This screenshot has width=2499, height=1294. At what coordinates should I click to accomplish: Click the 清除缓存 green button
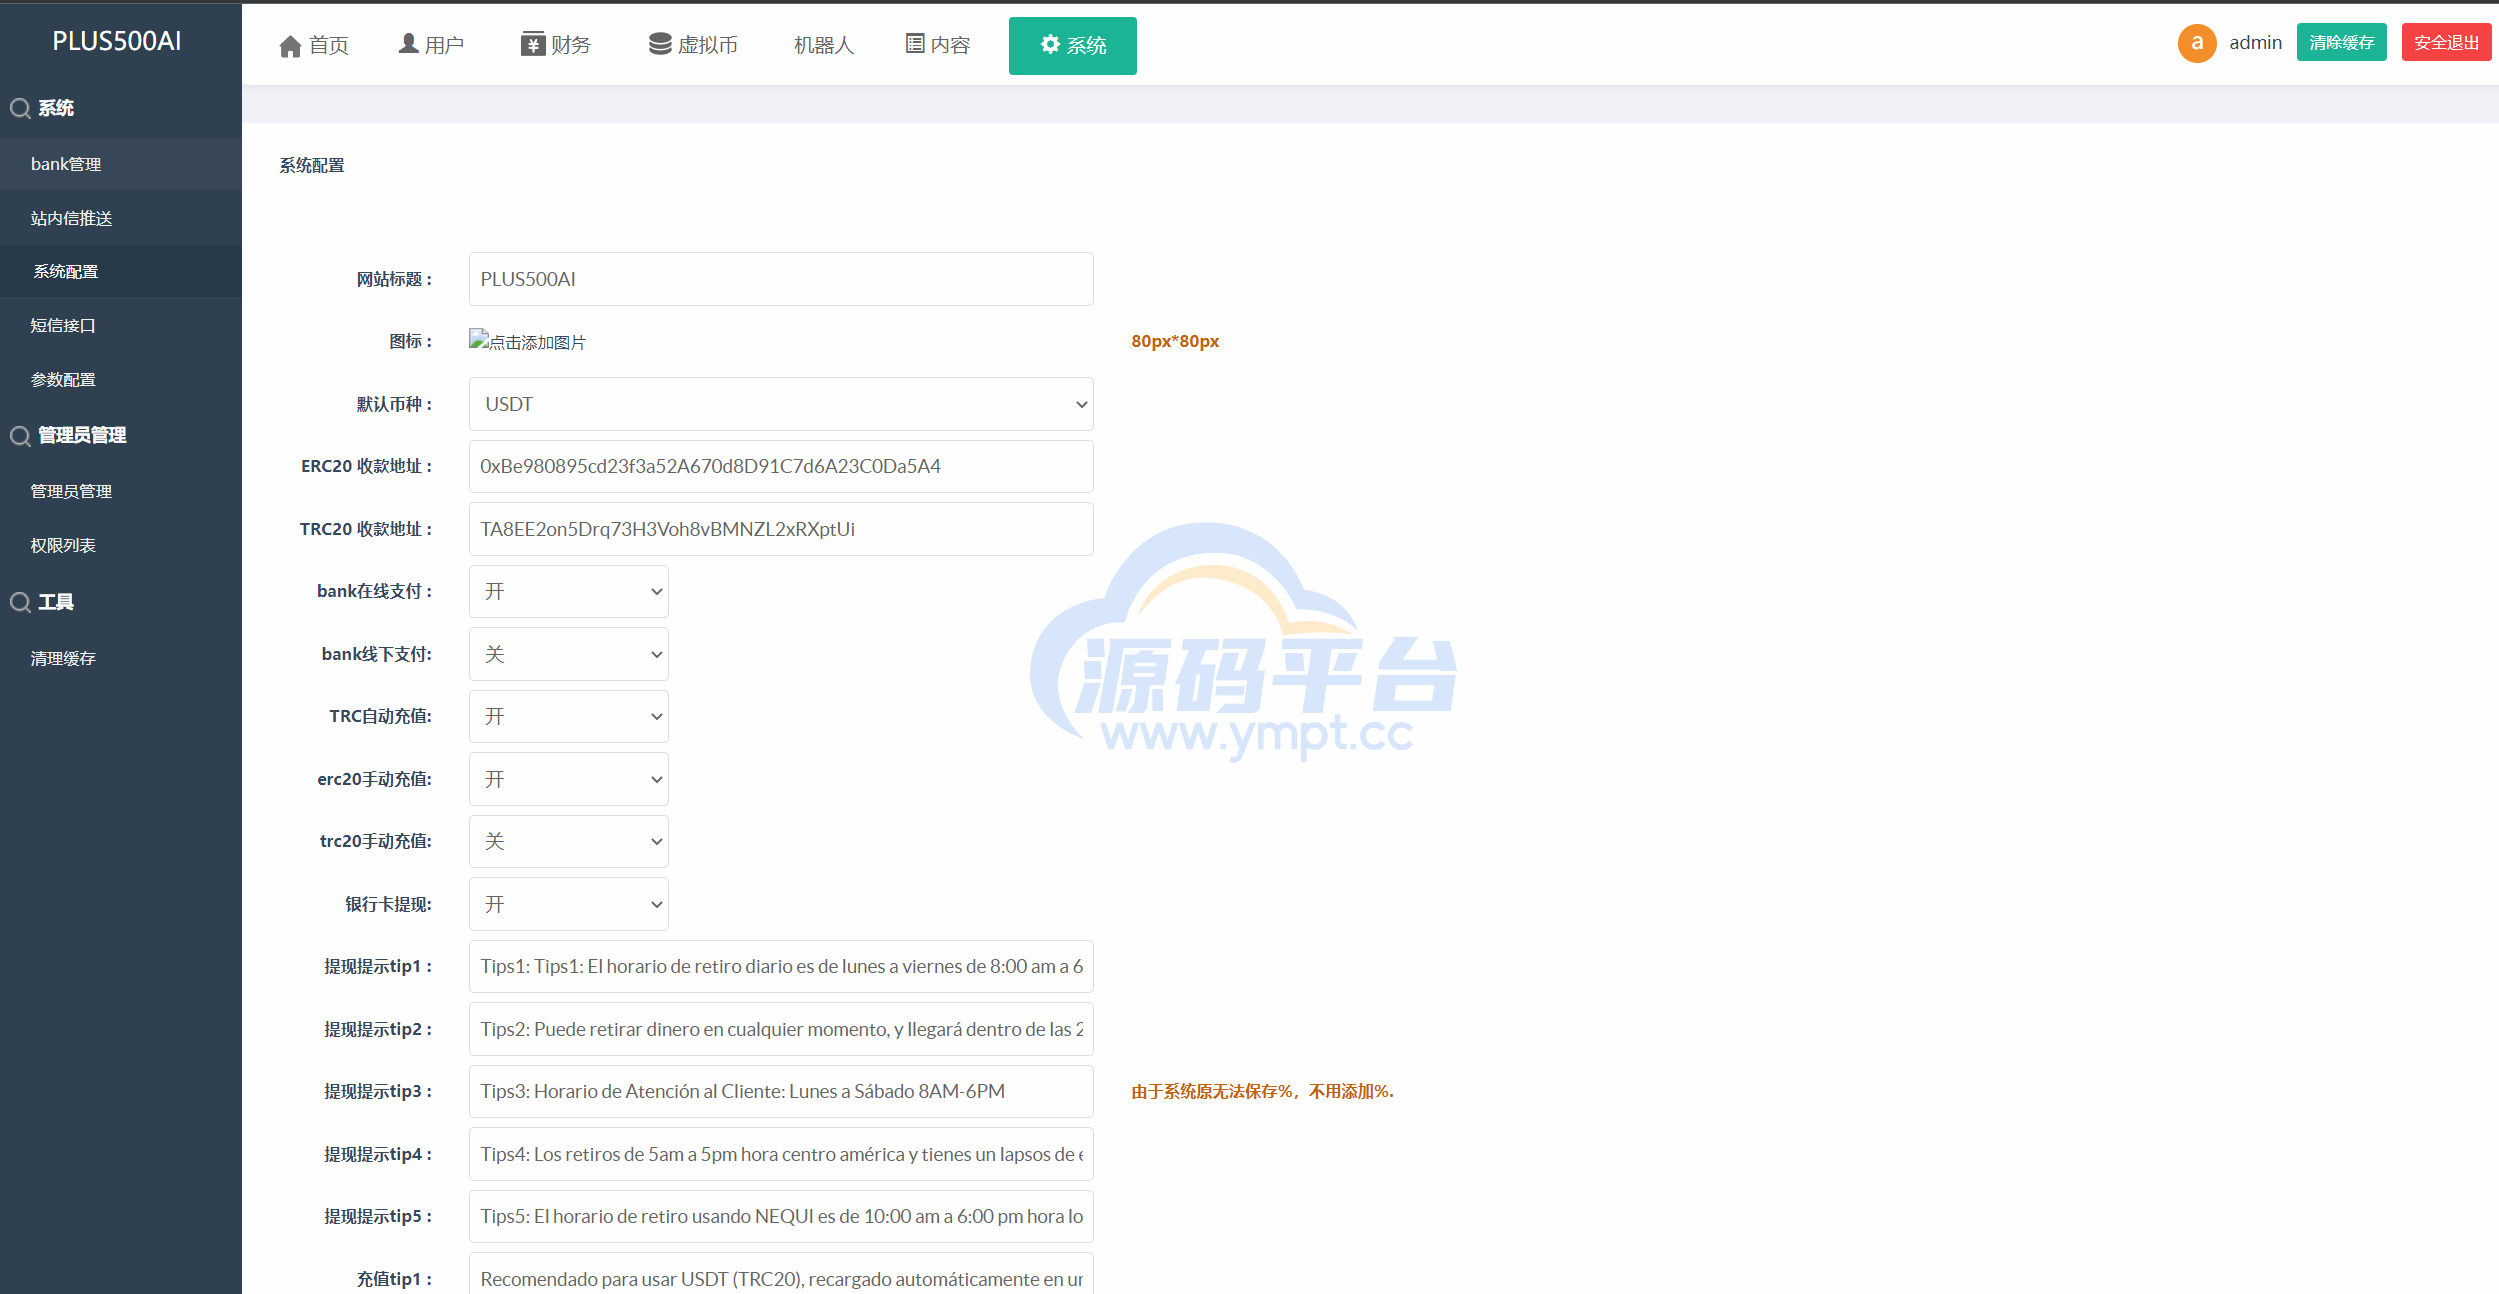tap(2341, 42)
